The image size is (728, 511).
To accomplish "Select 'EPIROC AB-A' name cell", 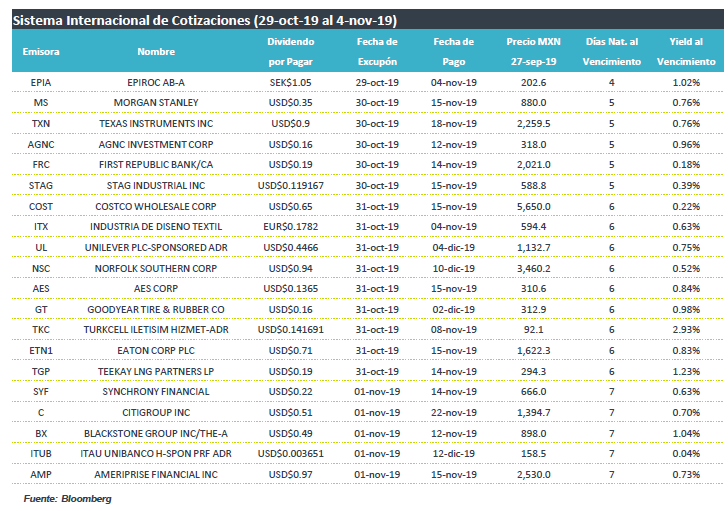I will pos(156,83).
